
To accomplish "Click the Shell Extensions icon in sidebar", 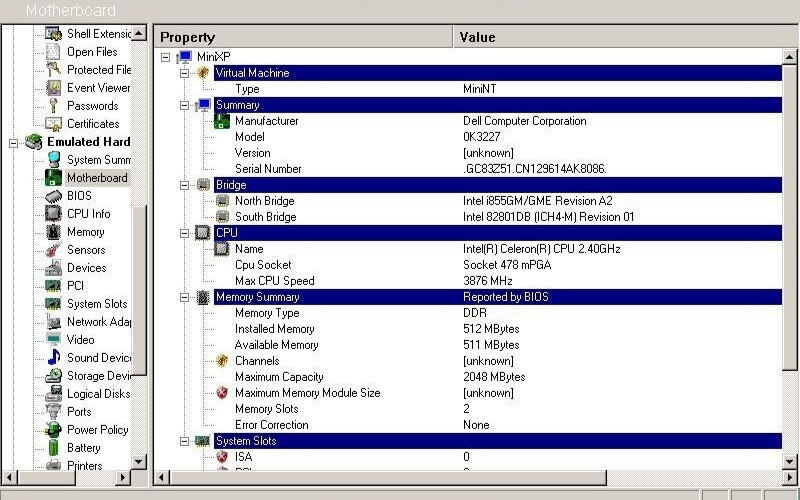I will (x=53, y=34).
